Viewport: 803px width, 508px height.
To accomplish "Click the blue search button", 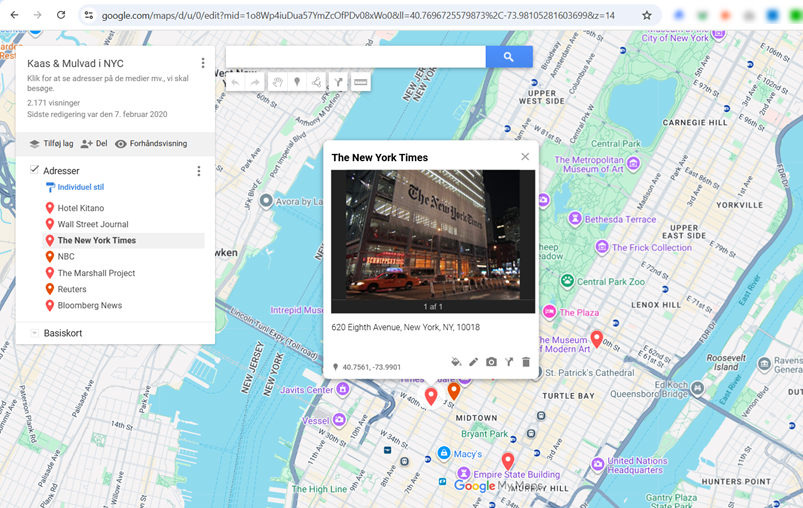I will (508, 57).
